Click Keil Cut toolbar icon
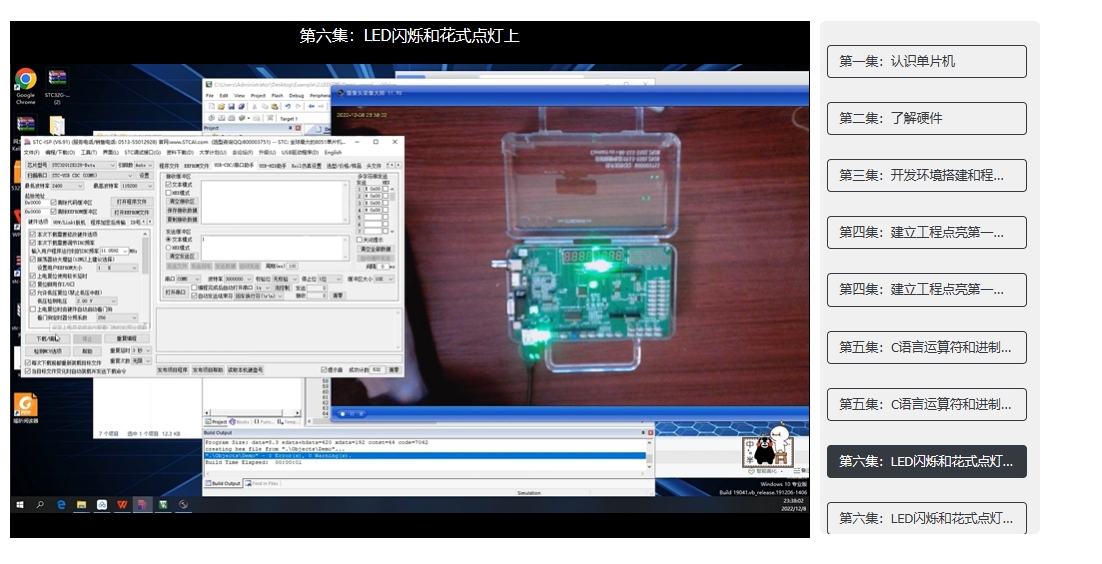The height and width of the screenshot is (564, 1102). pos(254,107)
